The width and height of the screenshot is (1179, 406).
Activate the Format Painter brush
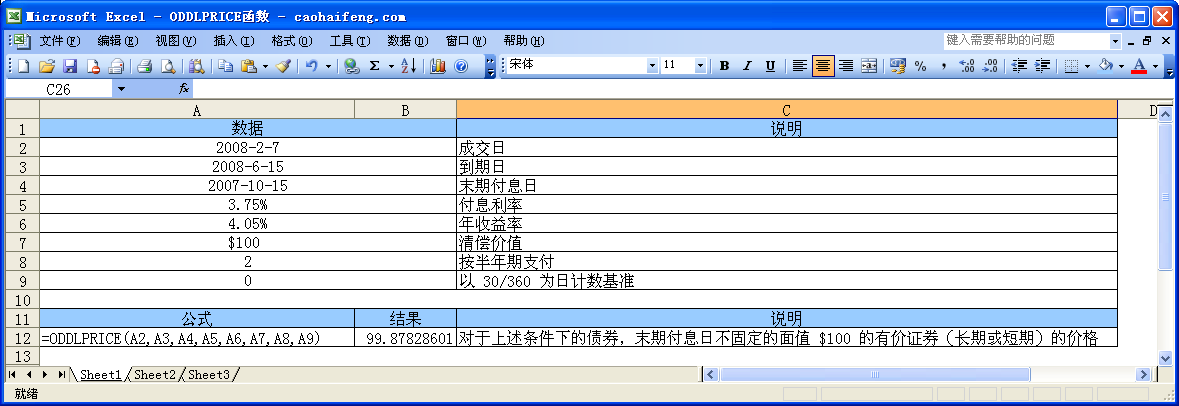[x=283, y=66]
